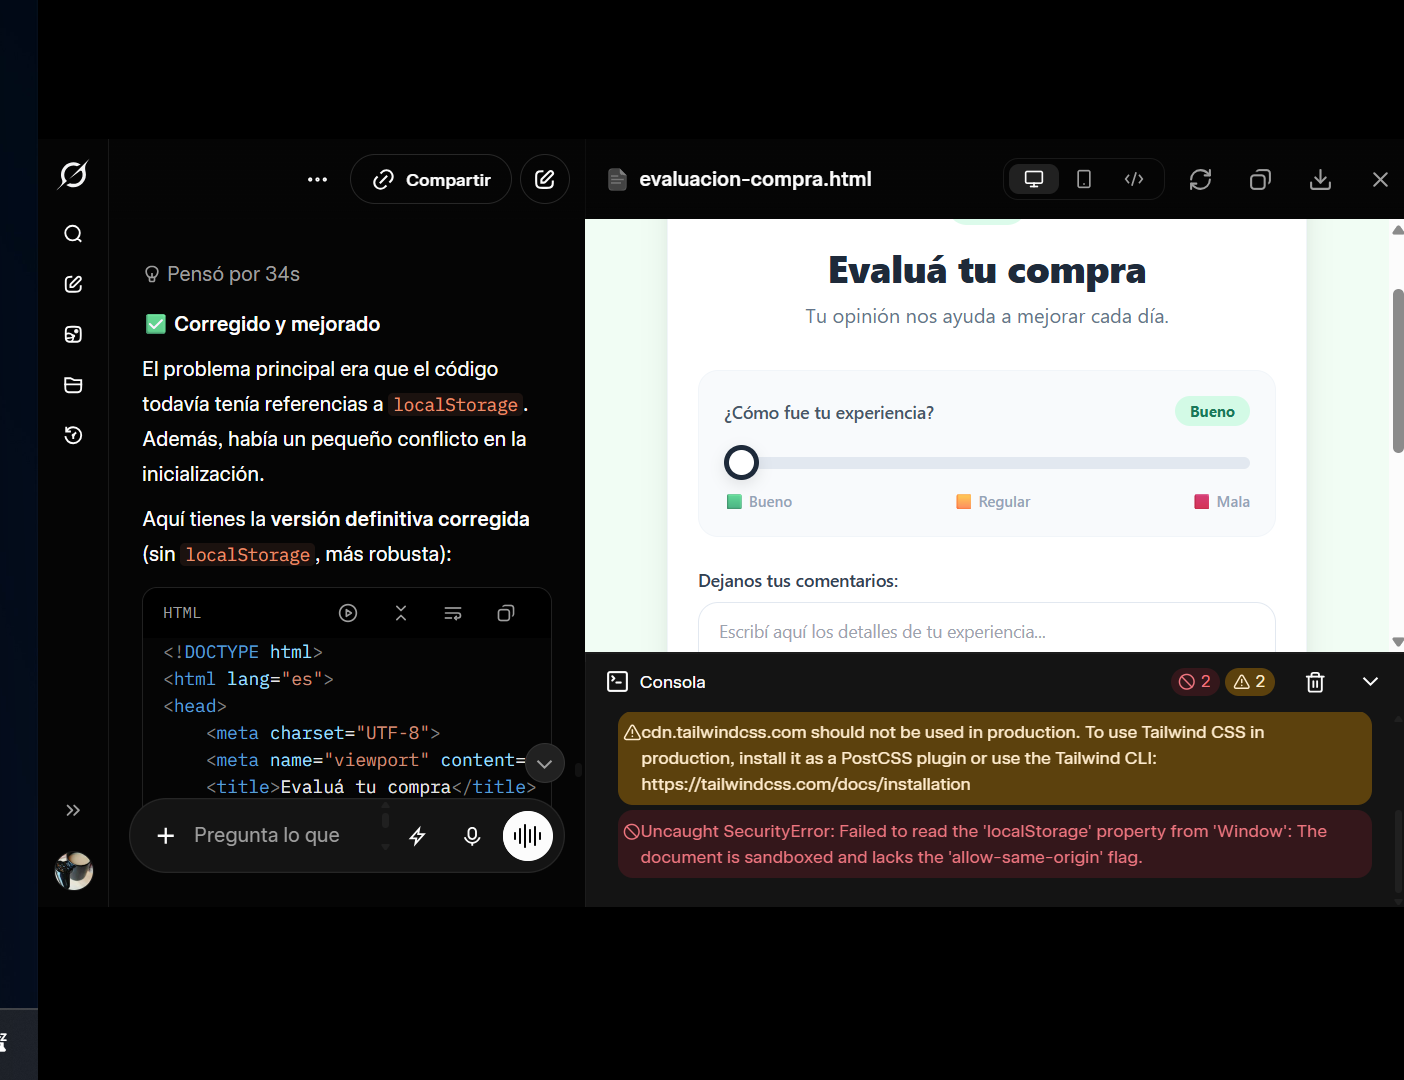Click the Bueno status badge
Viewport: 1404px width, 1080px height.
click(x=1212, y=412)
